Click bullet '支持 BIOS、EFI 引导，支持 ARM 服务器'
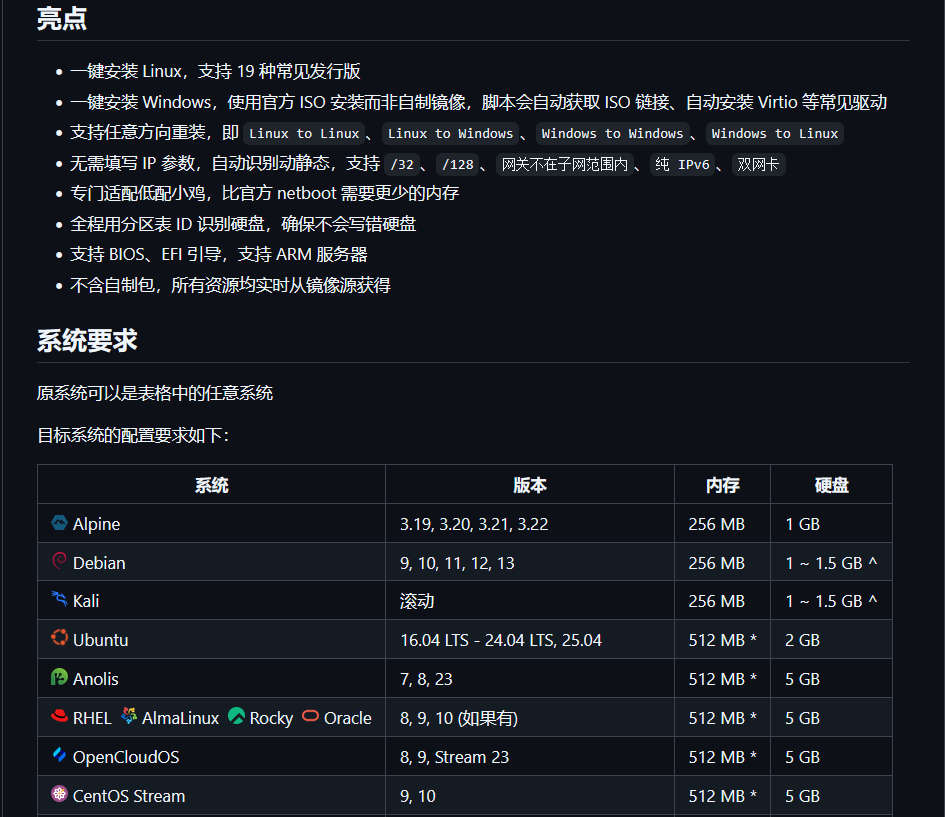 tap(219, 254)
